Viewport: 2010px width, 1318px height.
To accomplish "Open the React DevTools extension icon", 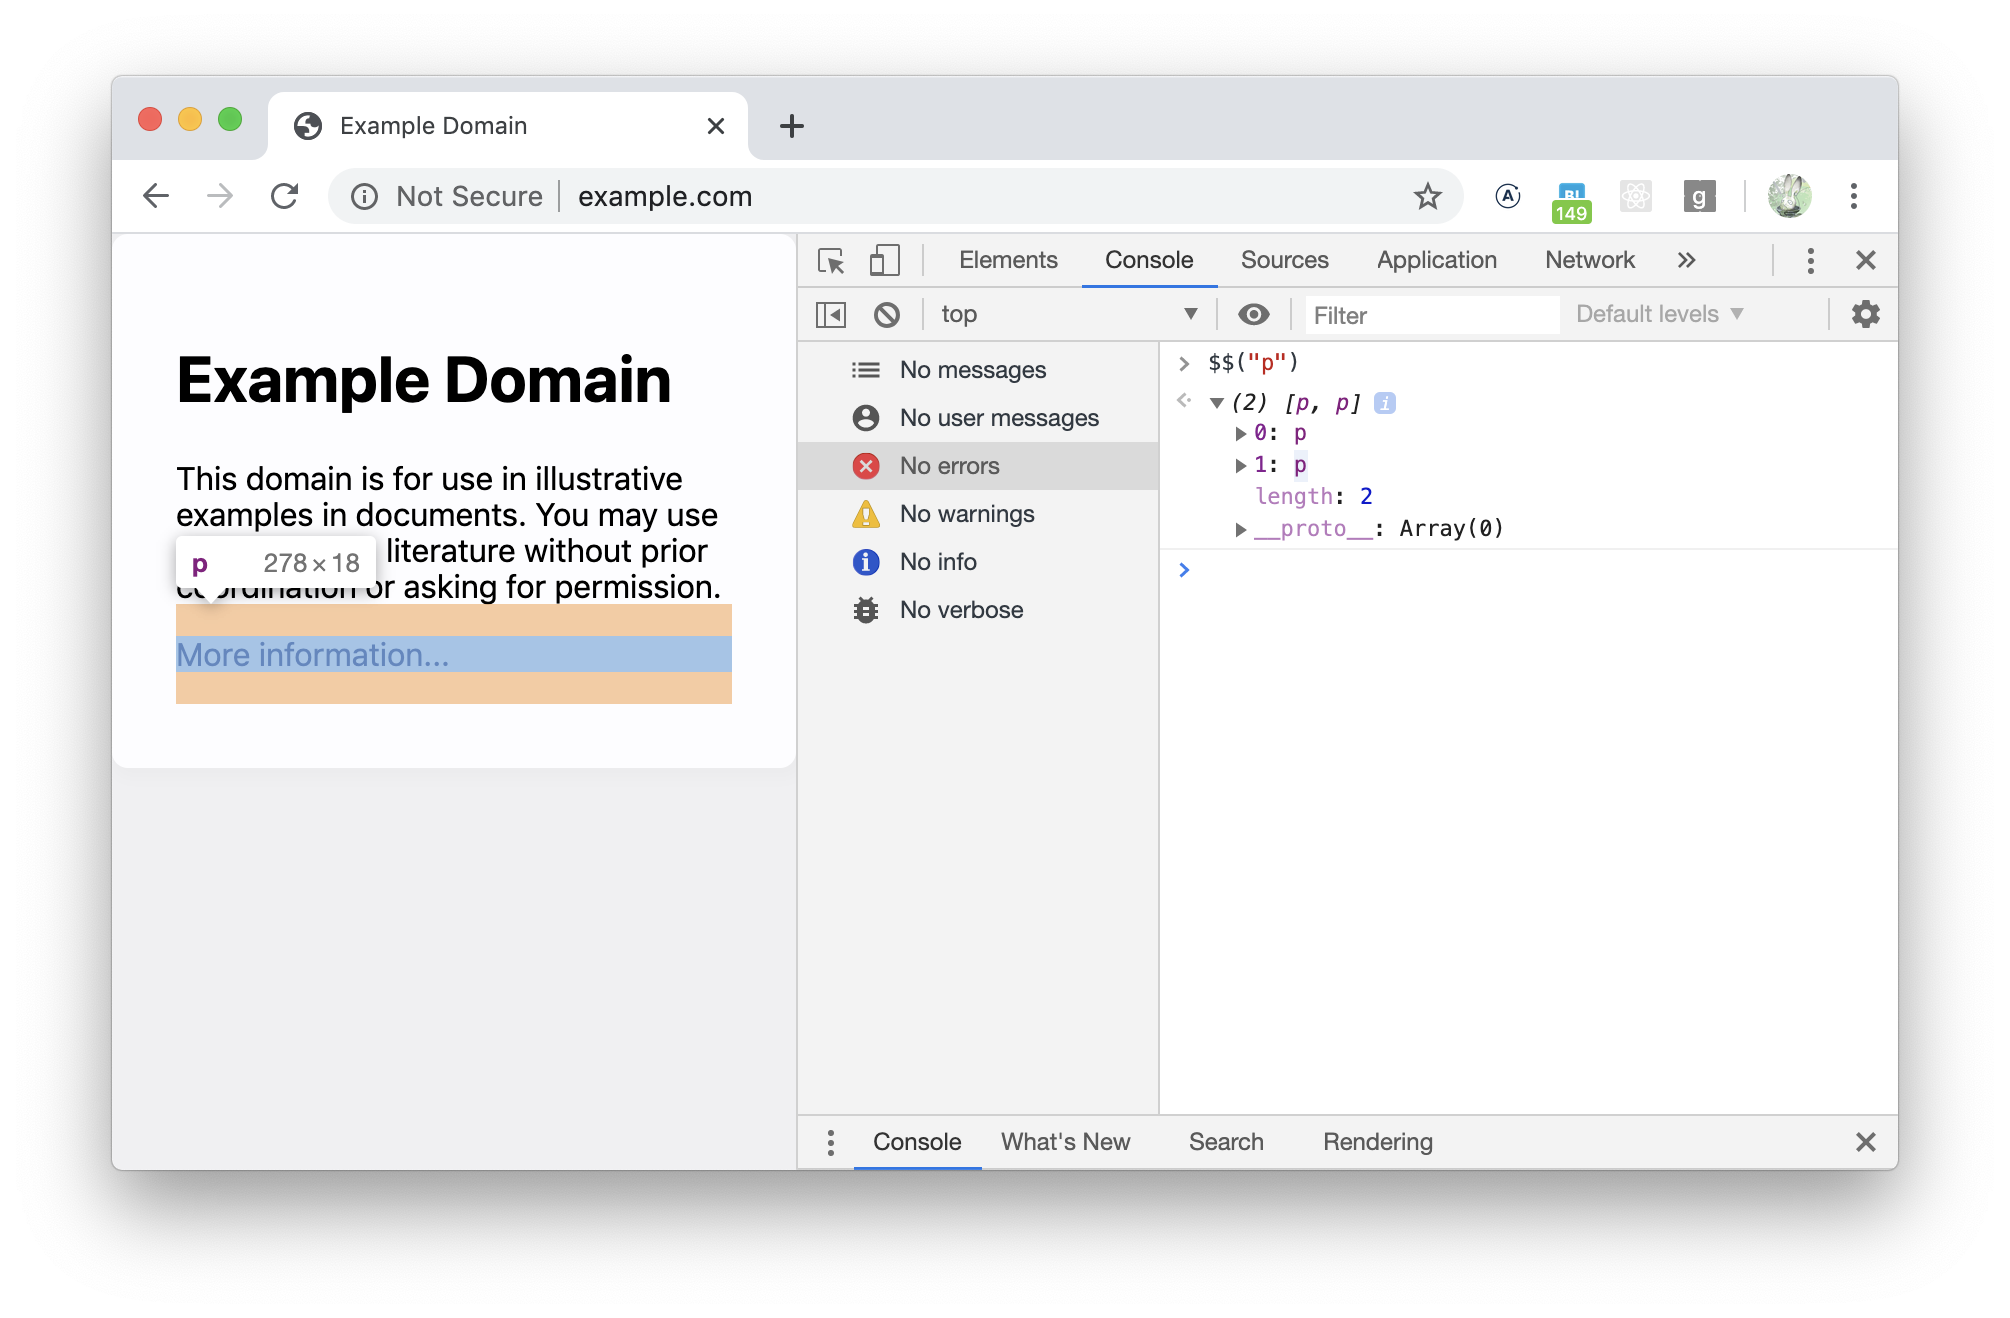I will [x=1635, y=196].
